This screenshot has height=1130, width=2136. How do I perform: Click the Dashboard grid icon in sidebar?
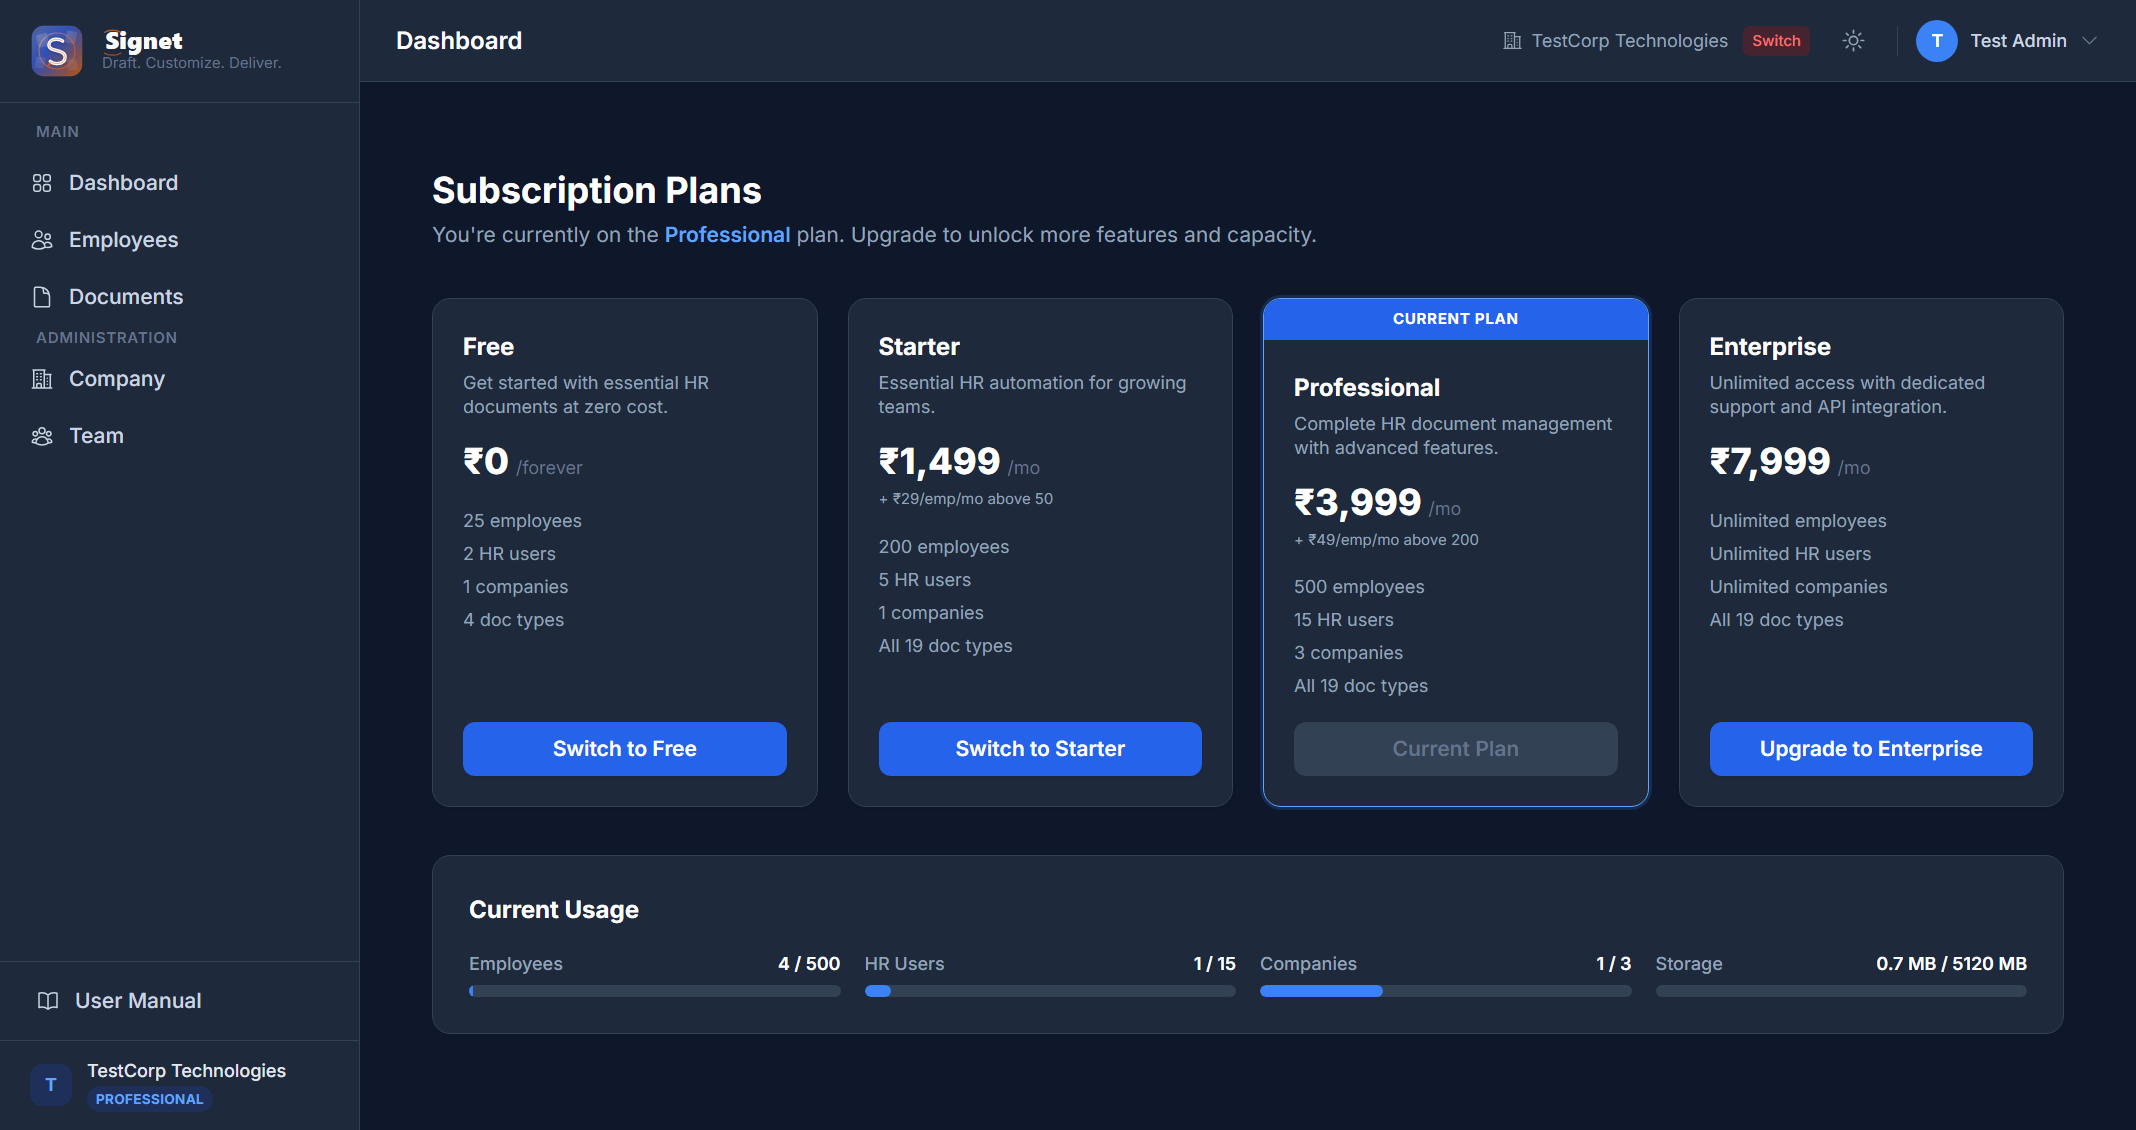pos(42,183)
